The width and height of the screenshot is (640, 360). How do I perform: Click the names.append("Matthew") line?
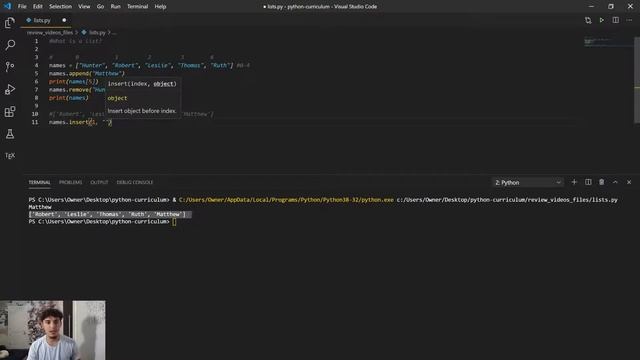[x=87, y=73]
